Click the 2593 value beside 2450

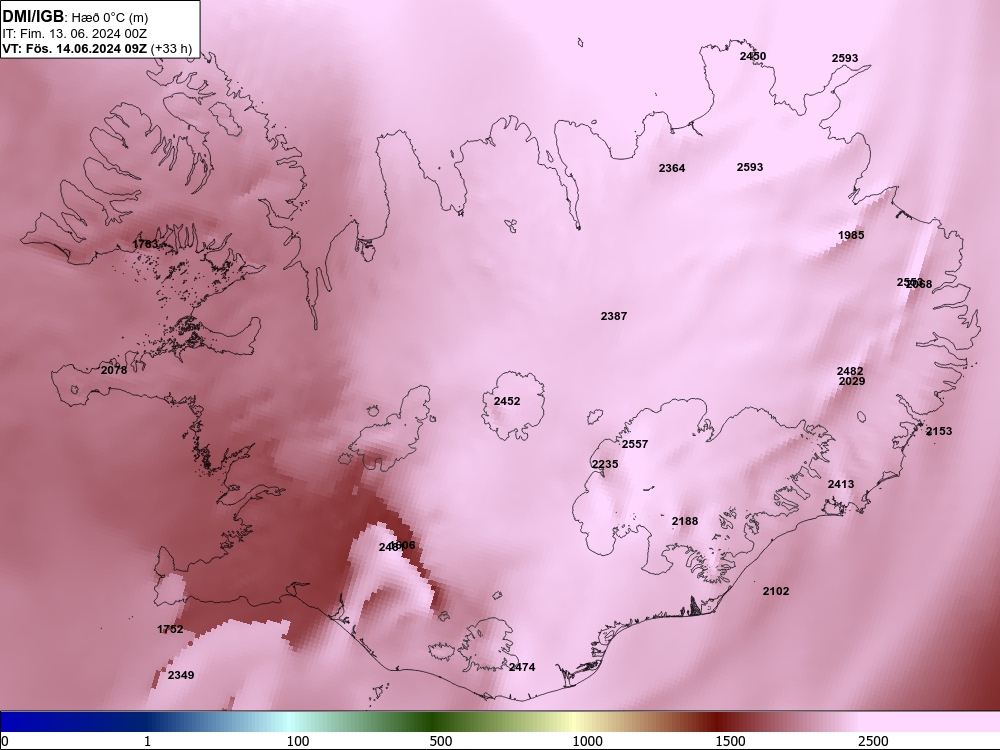pos(844,58)
